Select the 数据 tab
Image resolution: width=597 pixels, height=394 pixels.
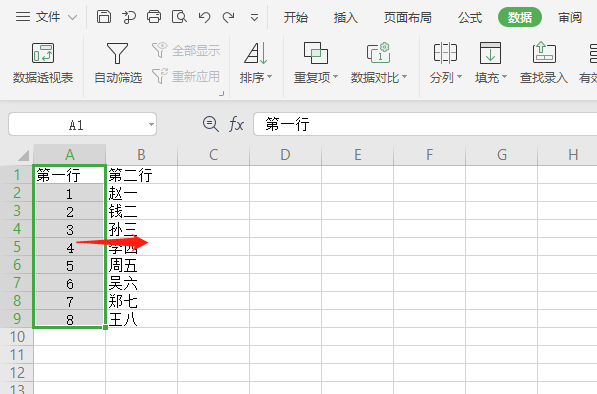point(520,17)
